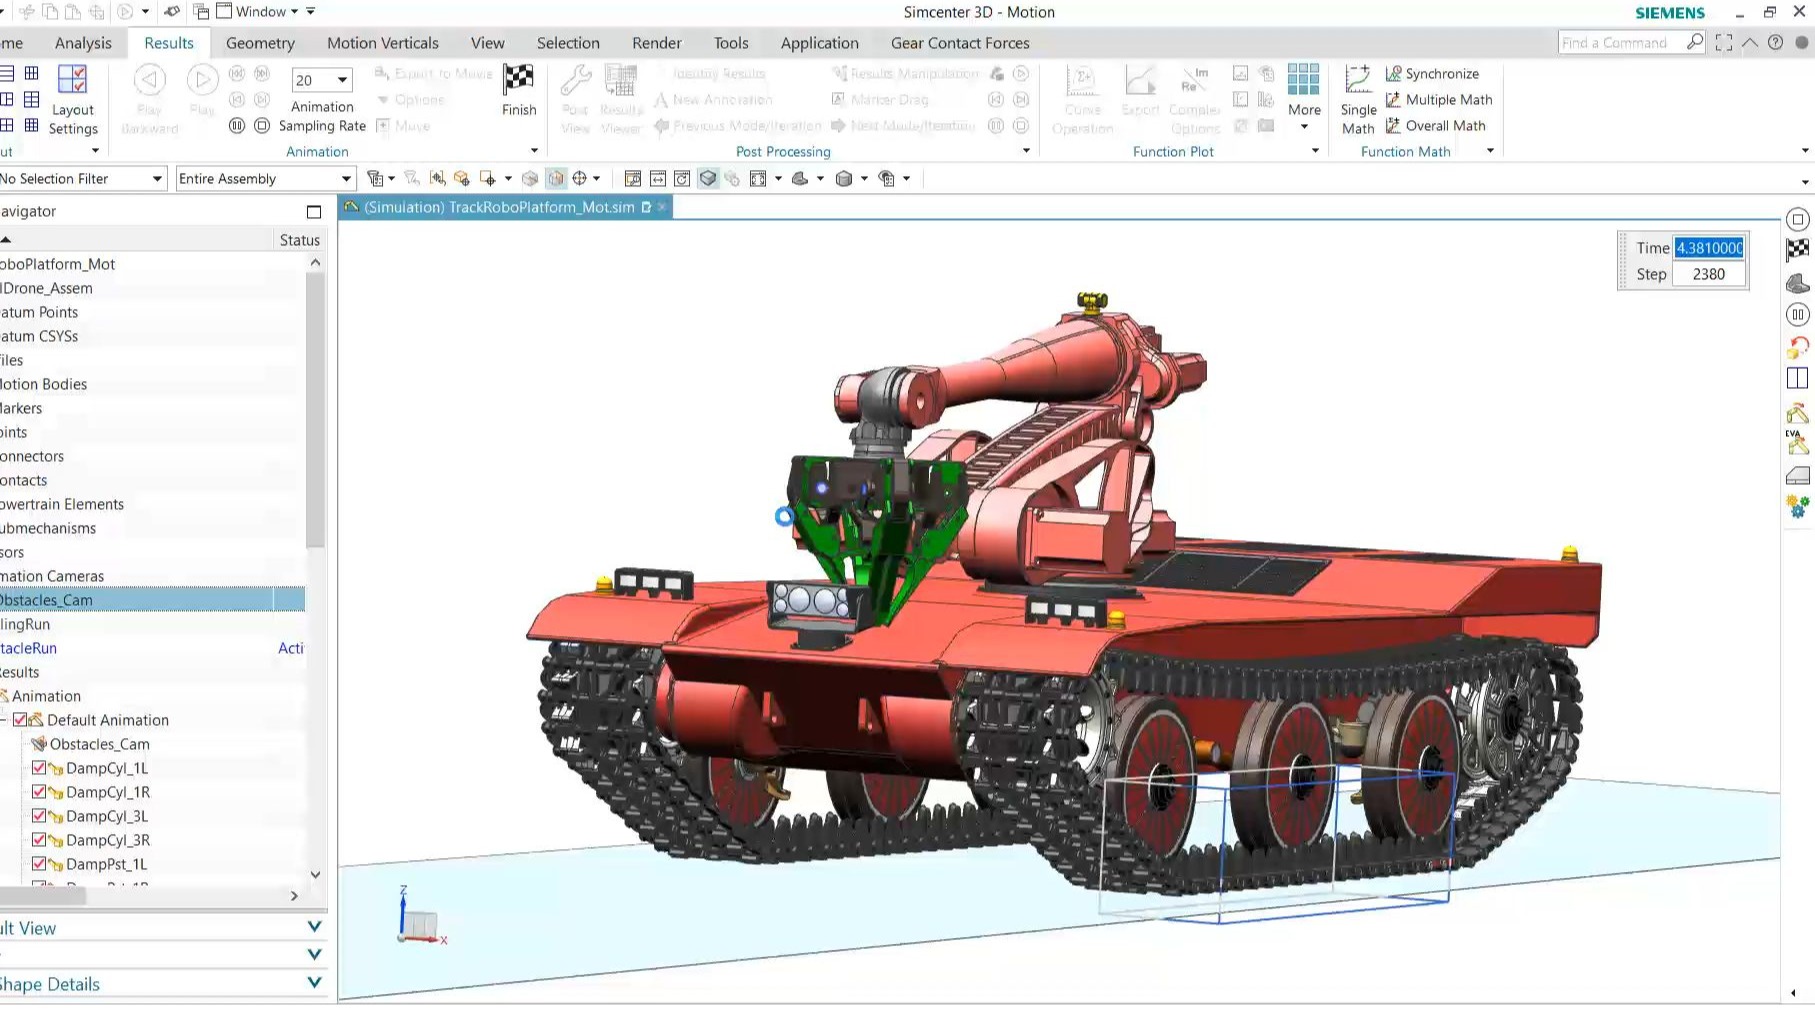Switch to the Geometry ribbon tab

[x=260, y=43]
